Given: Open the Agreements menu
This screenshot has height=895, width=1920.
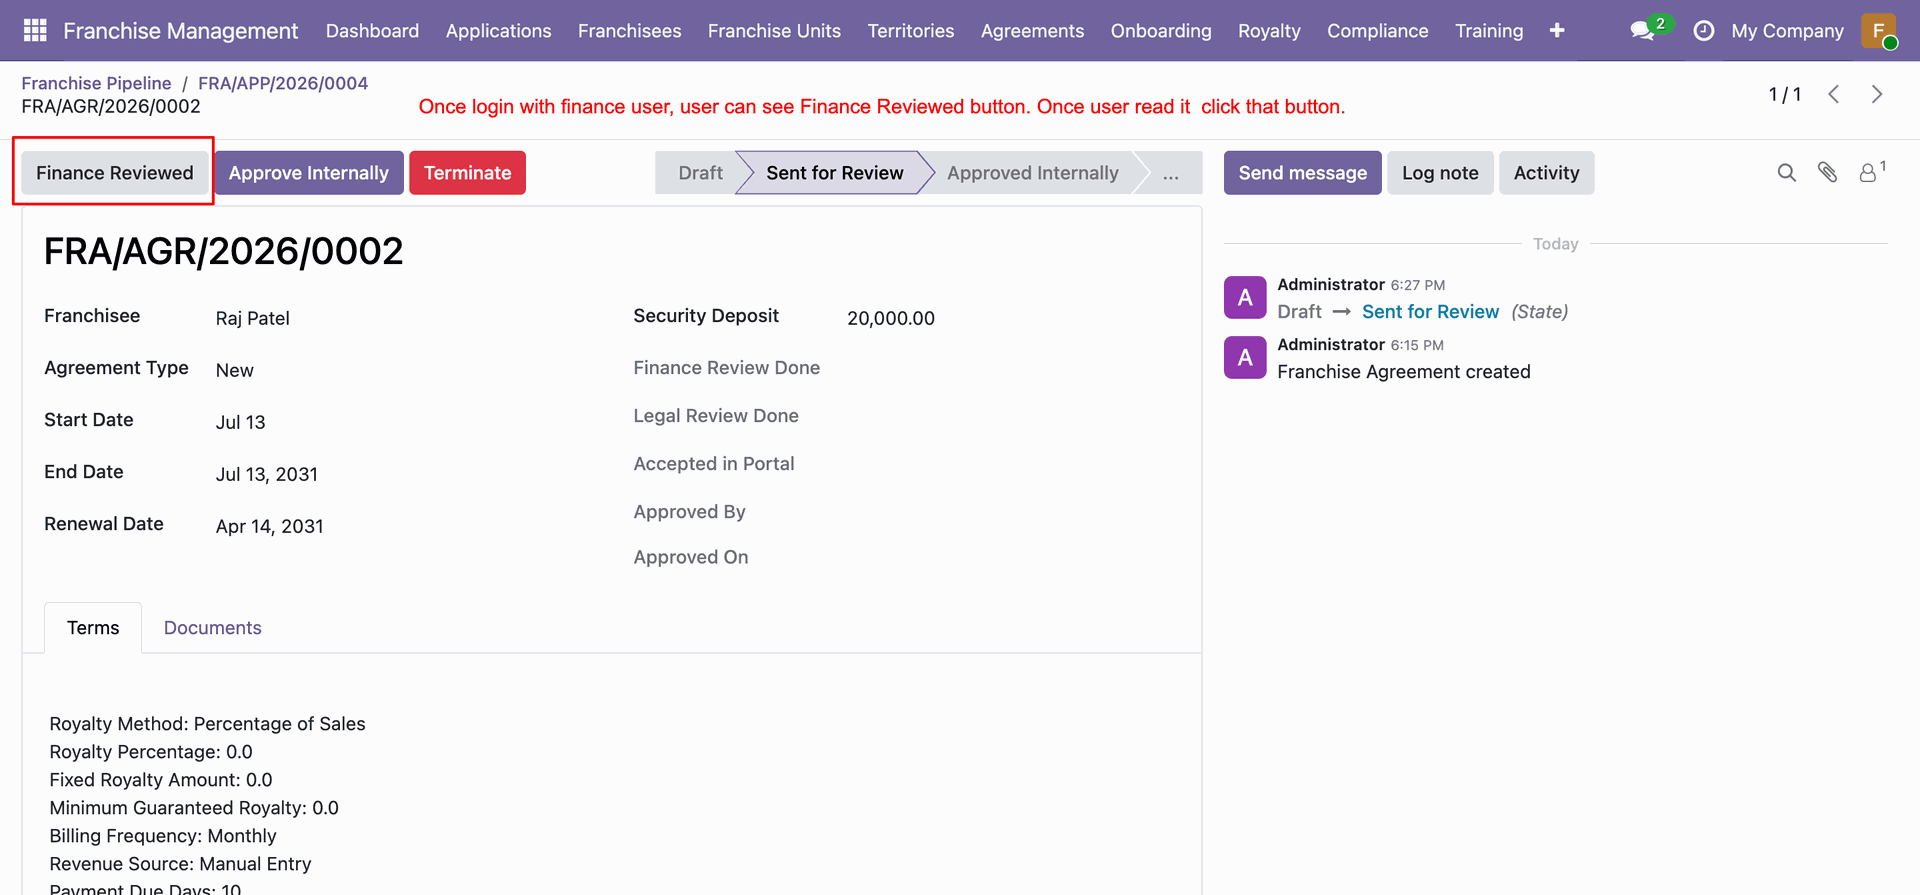Looking at the screenshot, I should tap(1032, 31).
